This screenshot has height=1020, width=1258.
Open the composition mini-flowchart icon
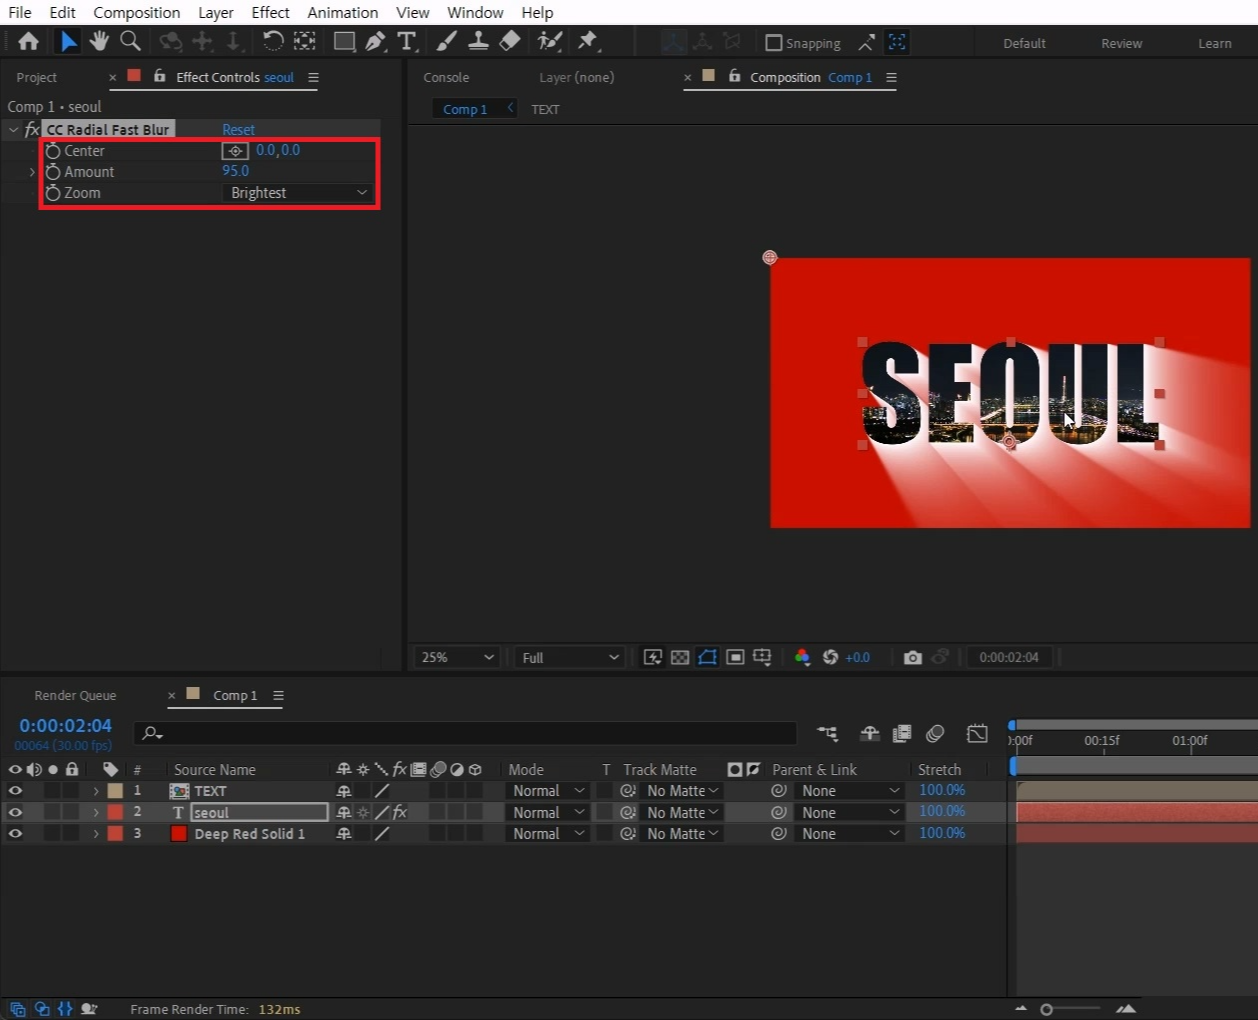pos(827,733)
